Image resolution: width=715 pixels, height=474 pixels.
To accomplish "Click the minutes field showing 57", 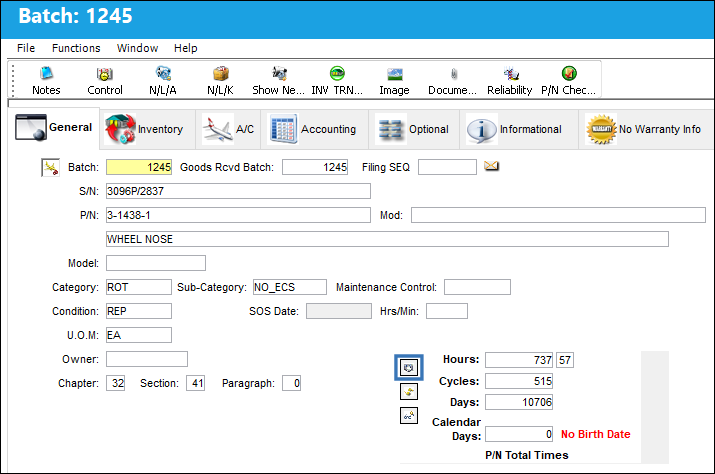I will (565, 360).
